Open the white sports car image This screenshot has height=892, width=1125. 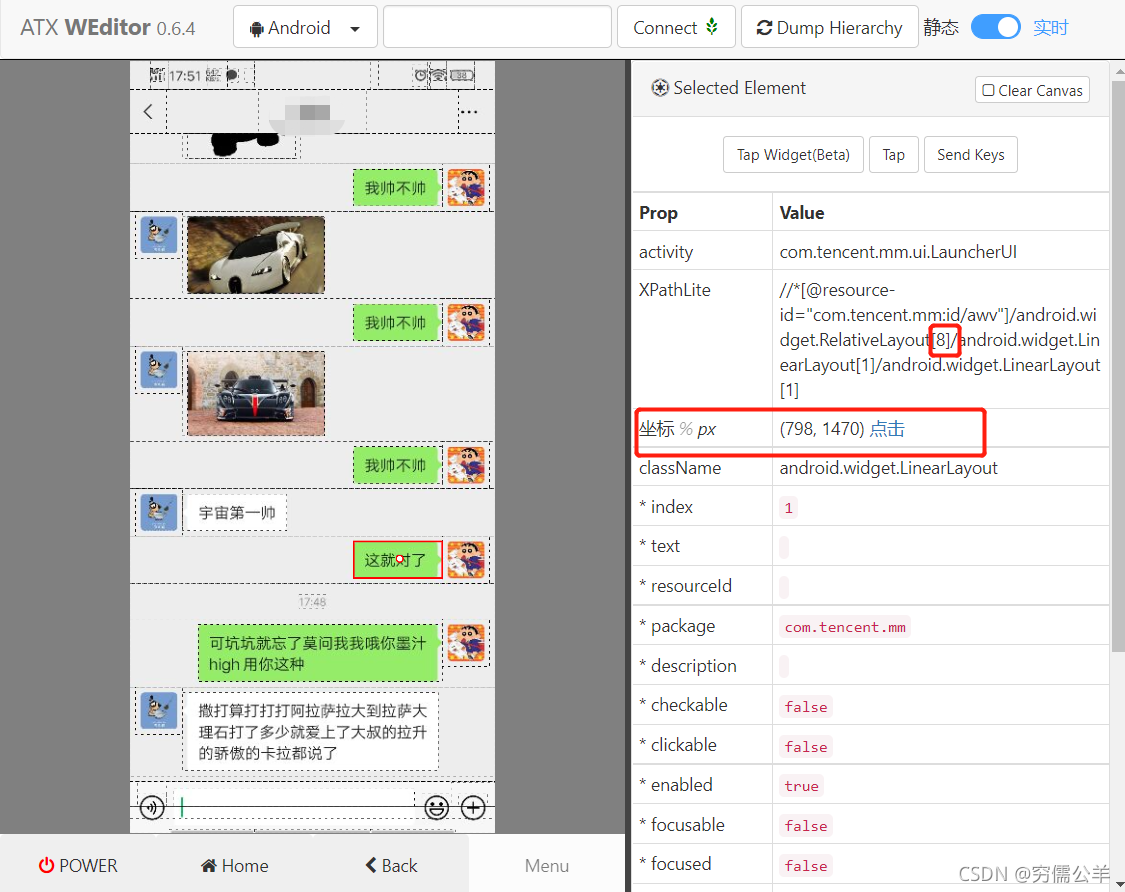pos(255,255)
